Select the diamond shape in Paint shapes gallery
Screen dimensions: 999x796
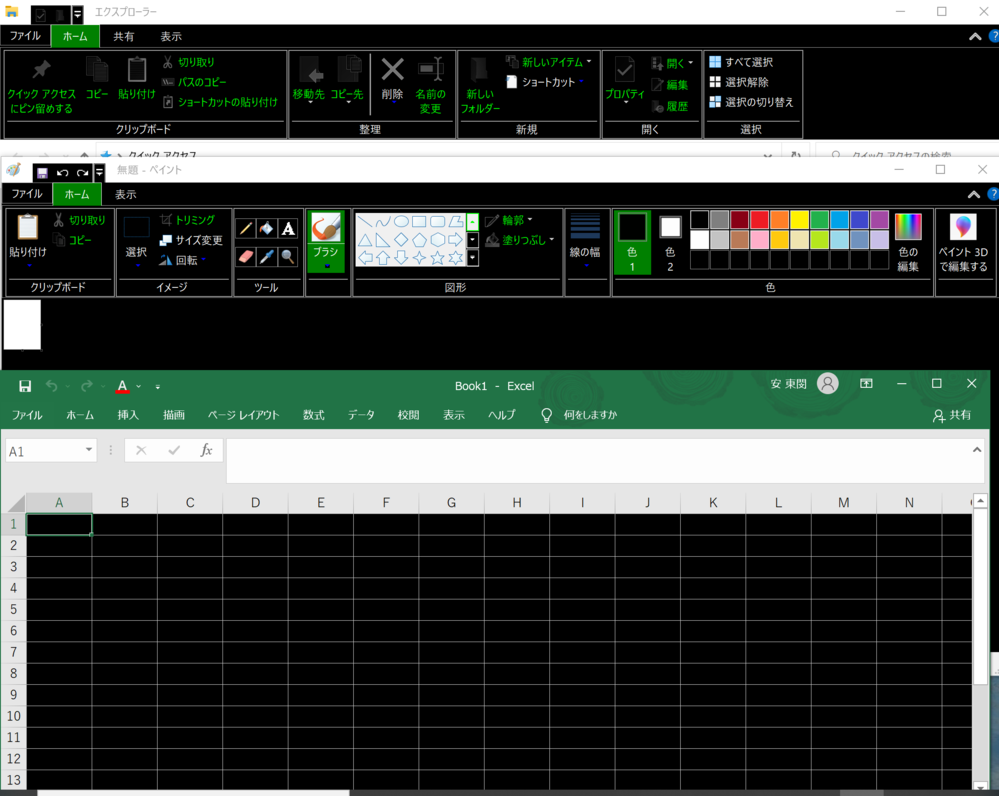401,240
